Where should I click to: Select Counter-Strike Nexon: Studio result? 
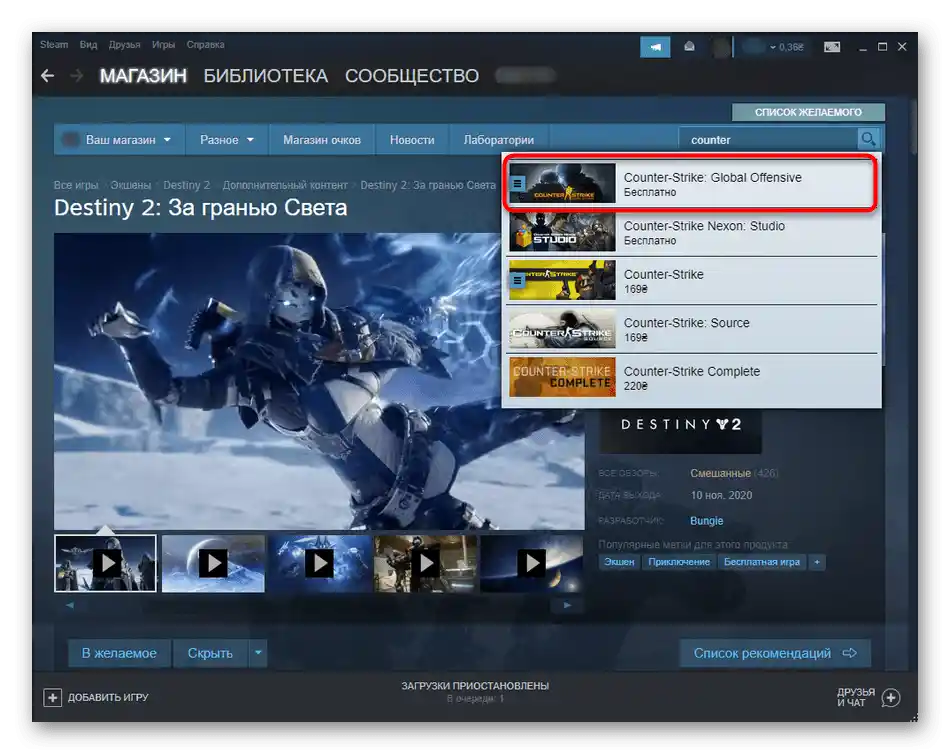coord(693,233)
